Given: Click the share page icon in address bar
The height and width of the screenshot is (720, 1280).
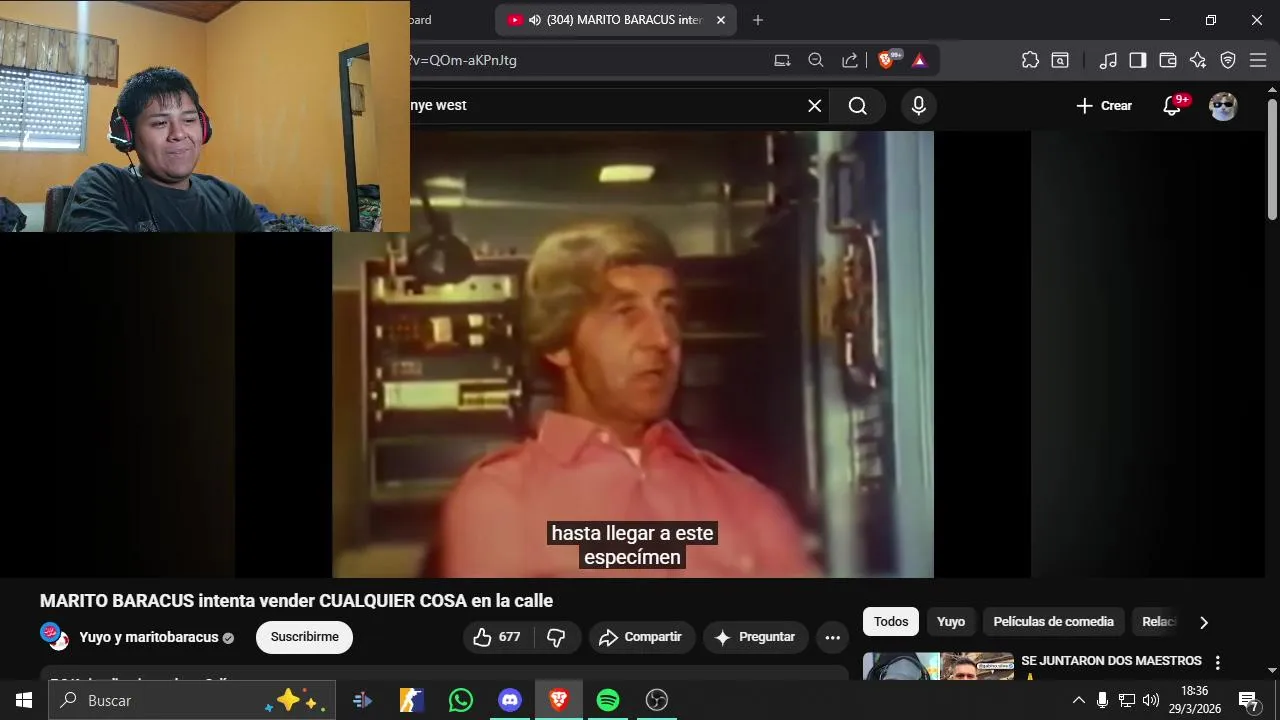Looking at the screenshot, I should point(850,60).
